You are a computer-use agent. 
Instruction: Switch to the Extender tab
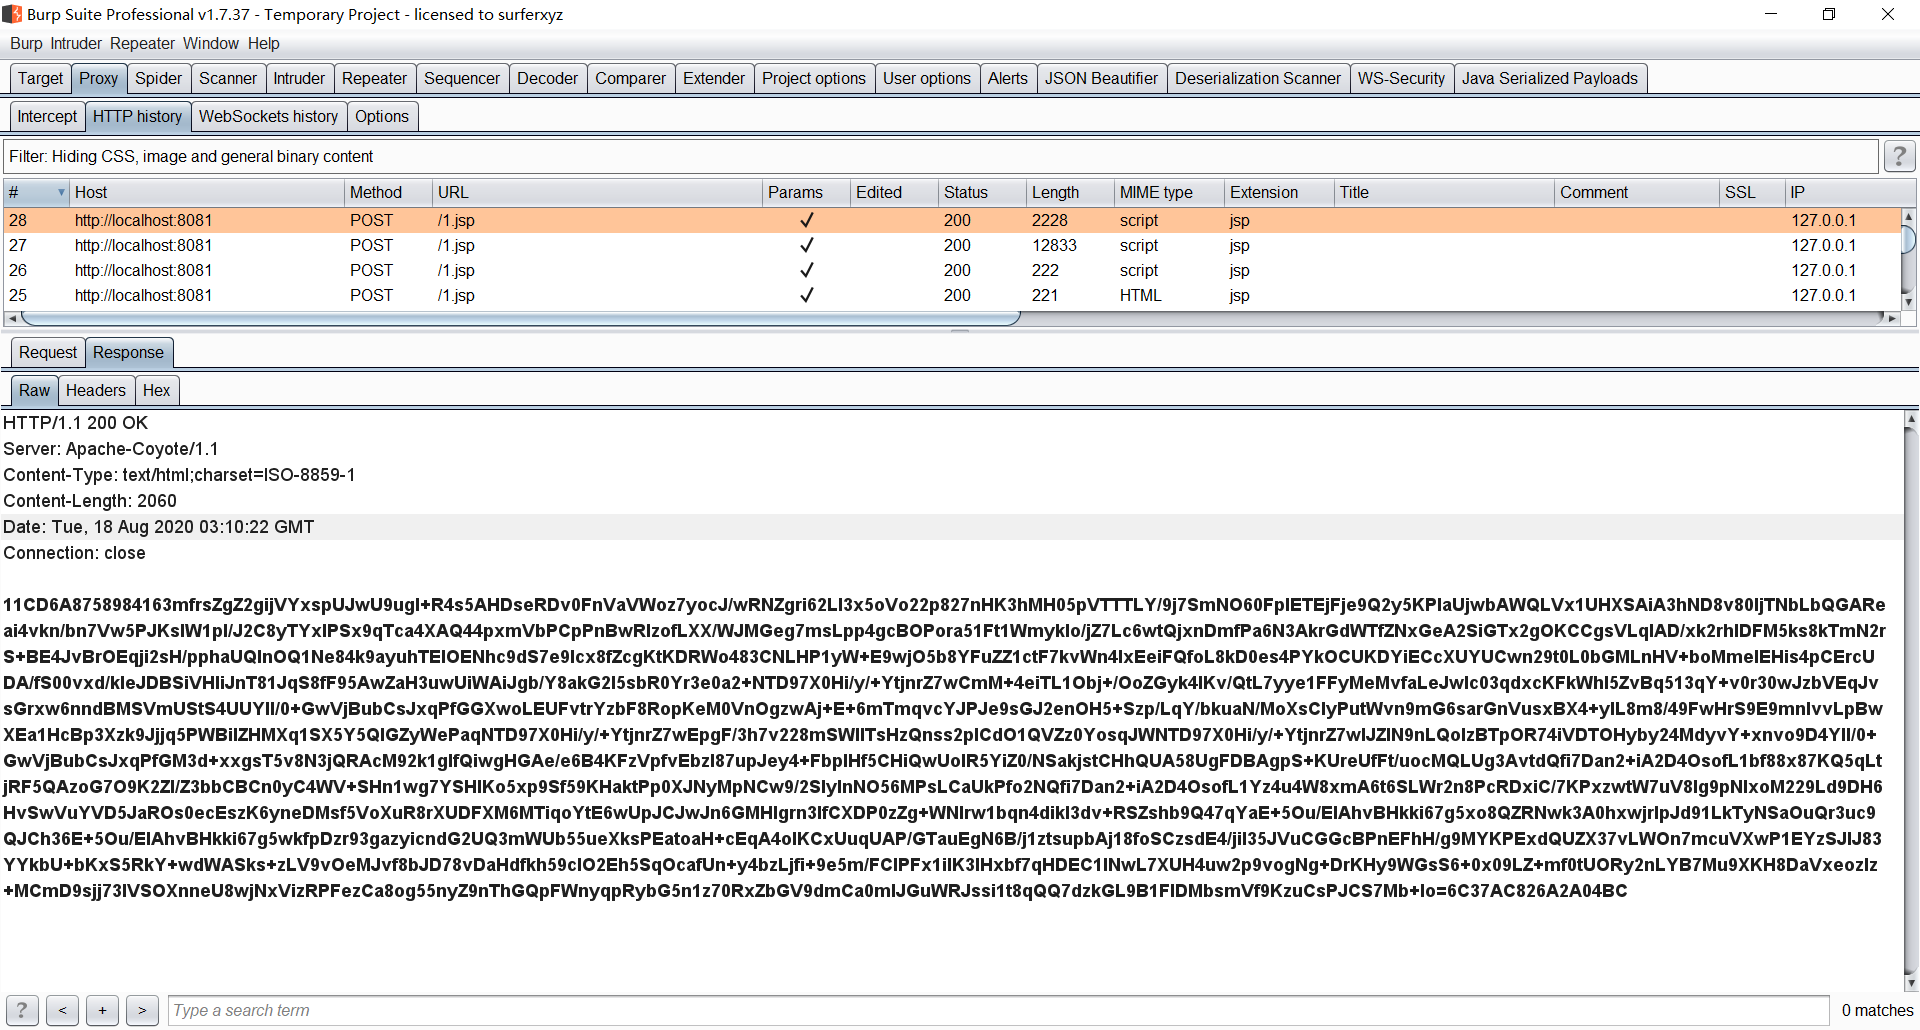tap(714, 78)
